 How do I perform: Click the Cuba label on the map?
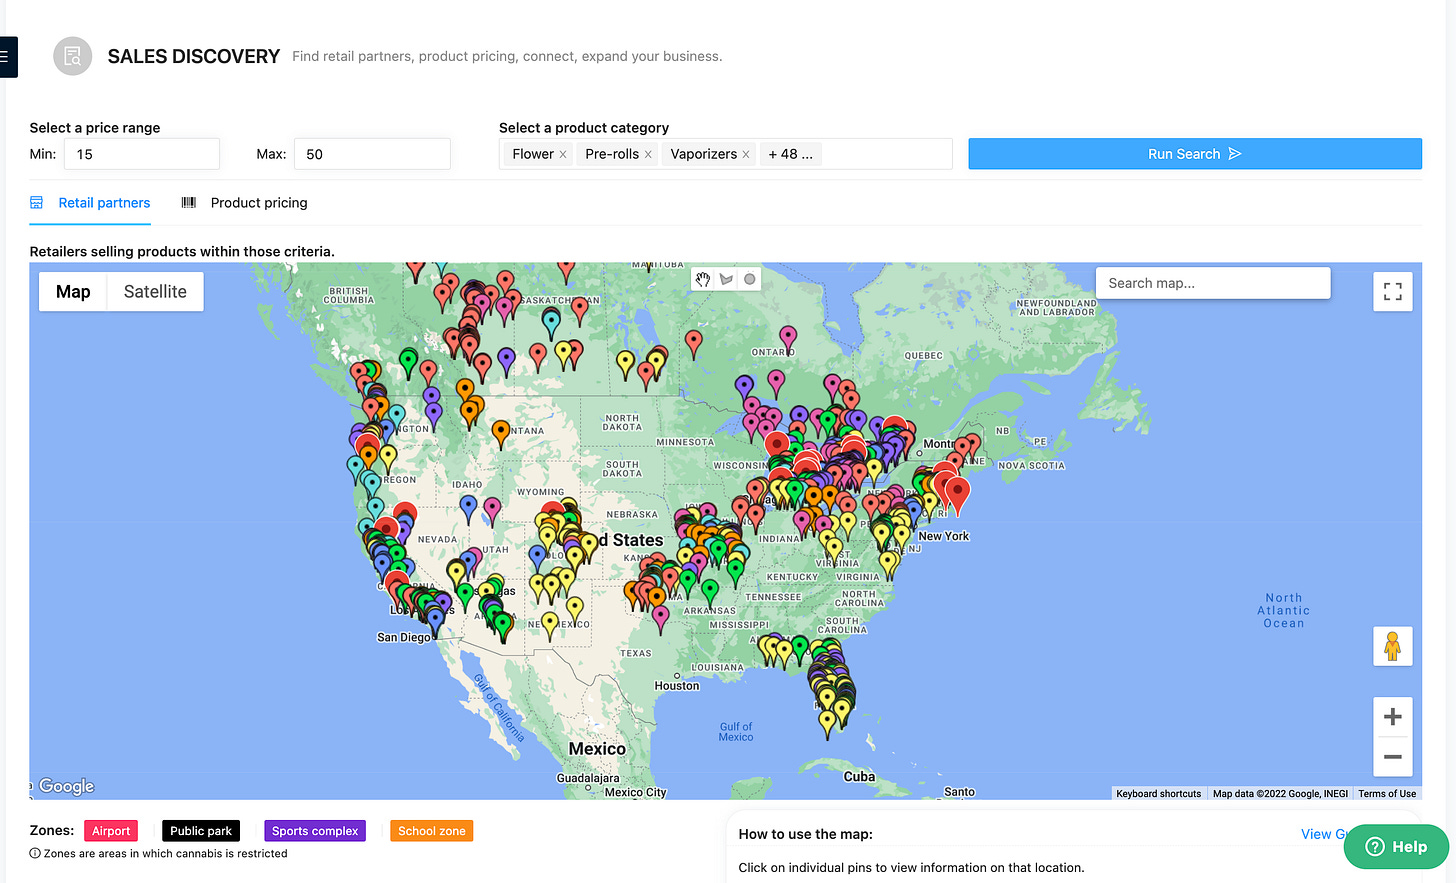point(859,777)
